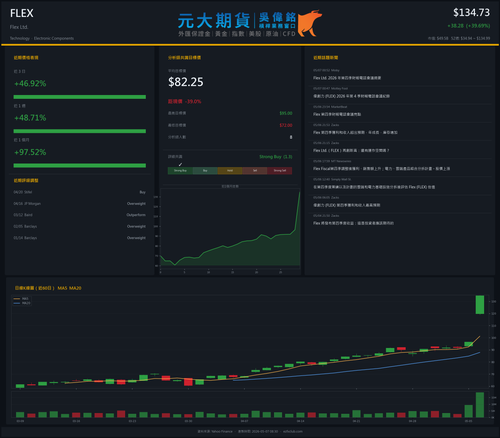Click the $95.00 highest target value
The height and width of the screenshot is (438, 500).
pos(286,113)
